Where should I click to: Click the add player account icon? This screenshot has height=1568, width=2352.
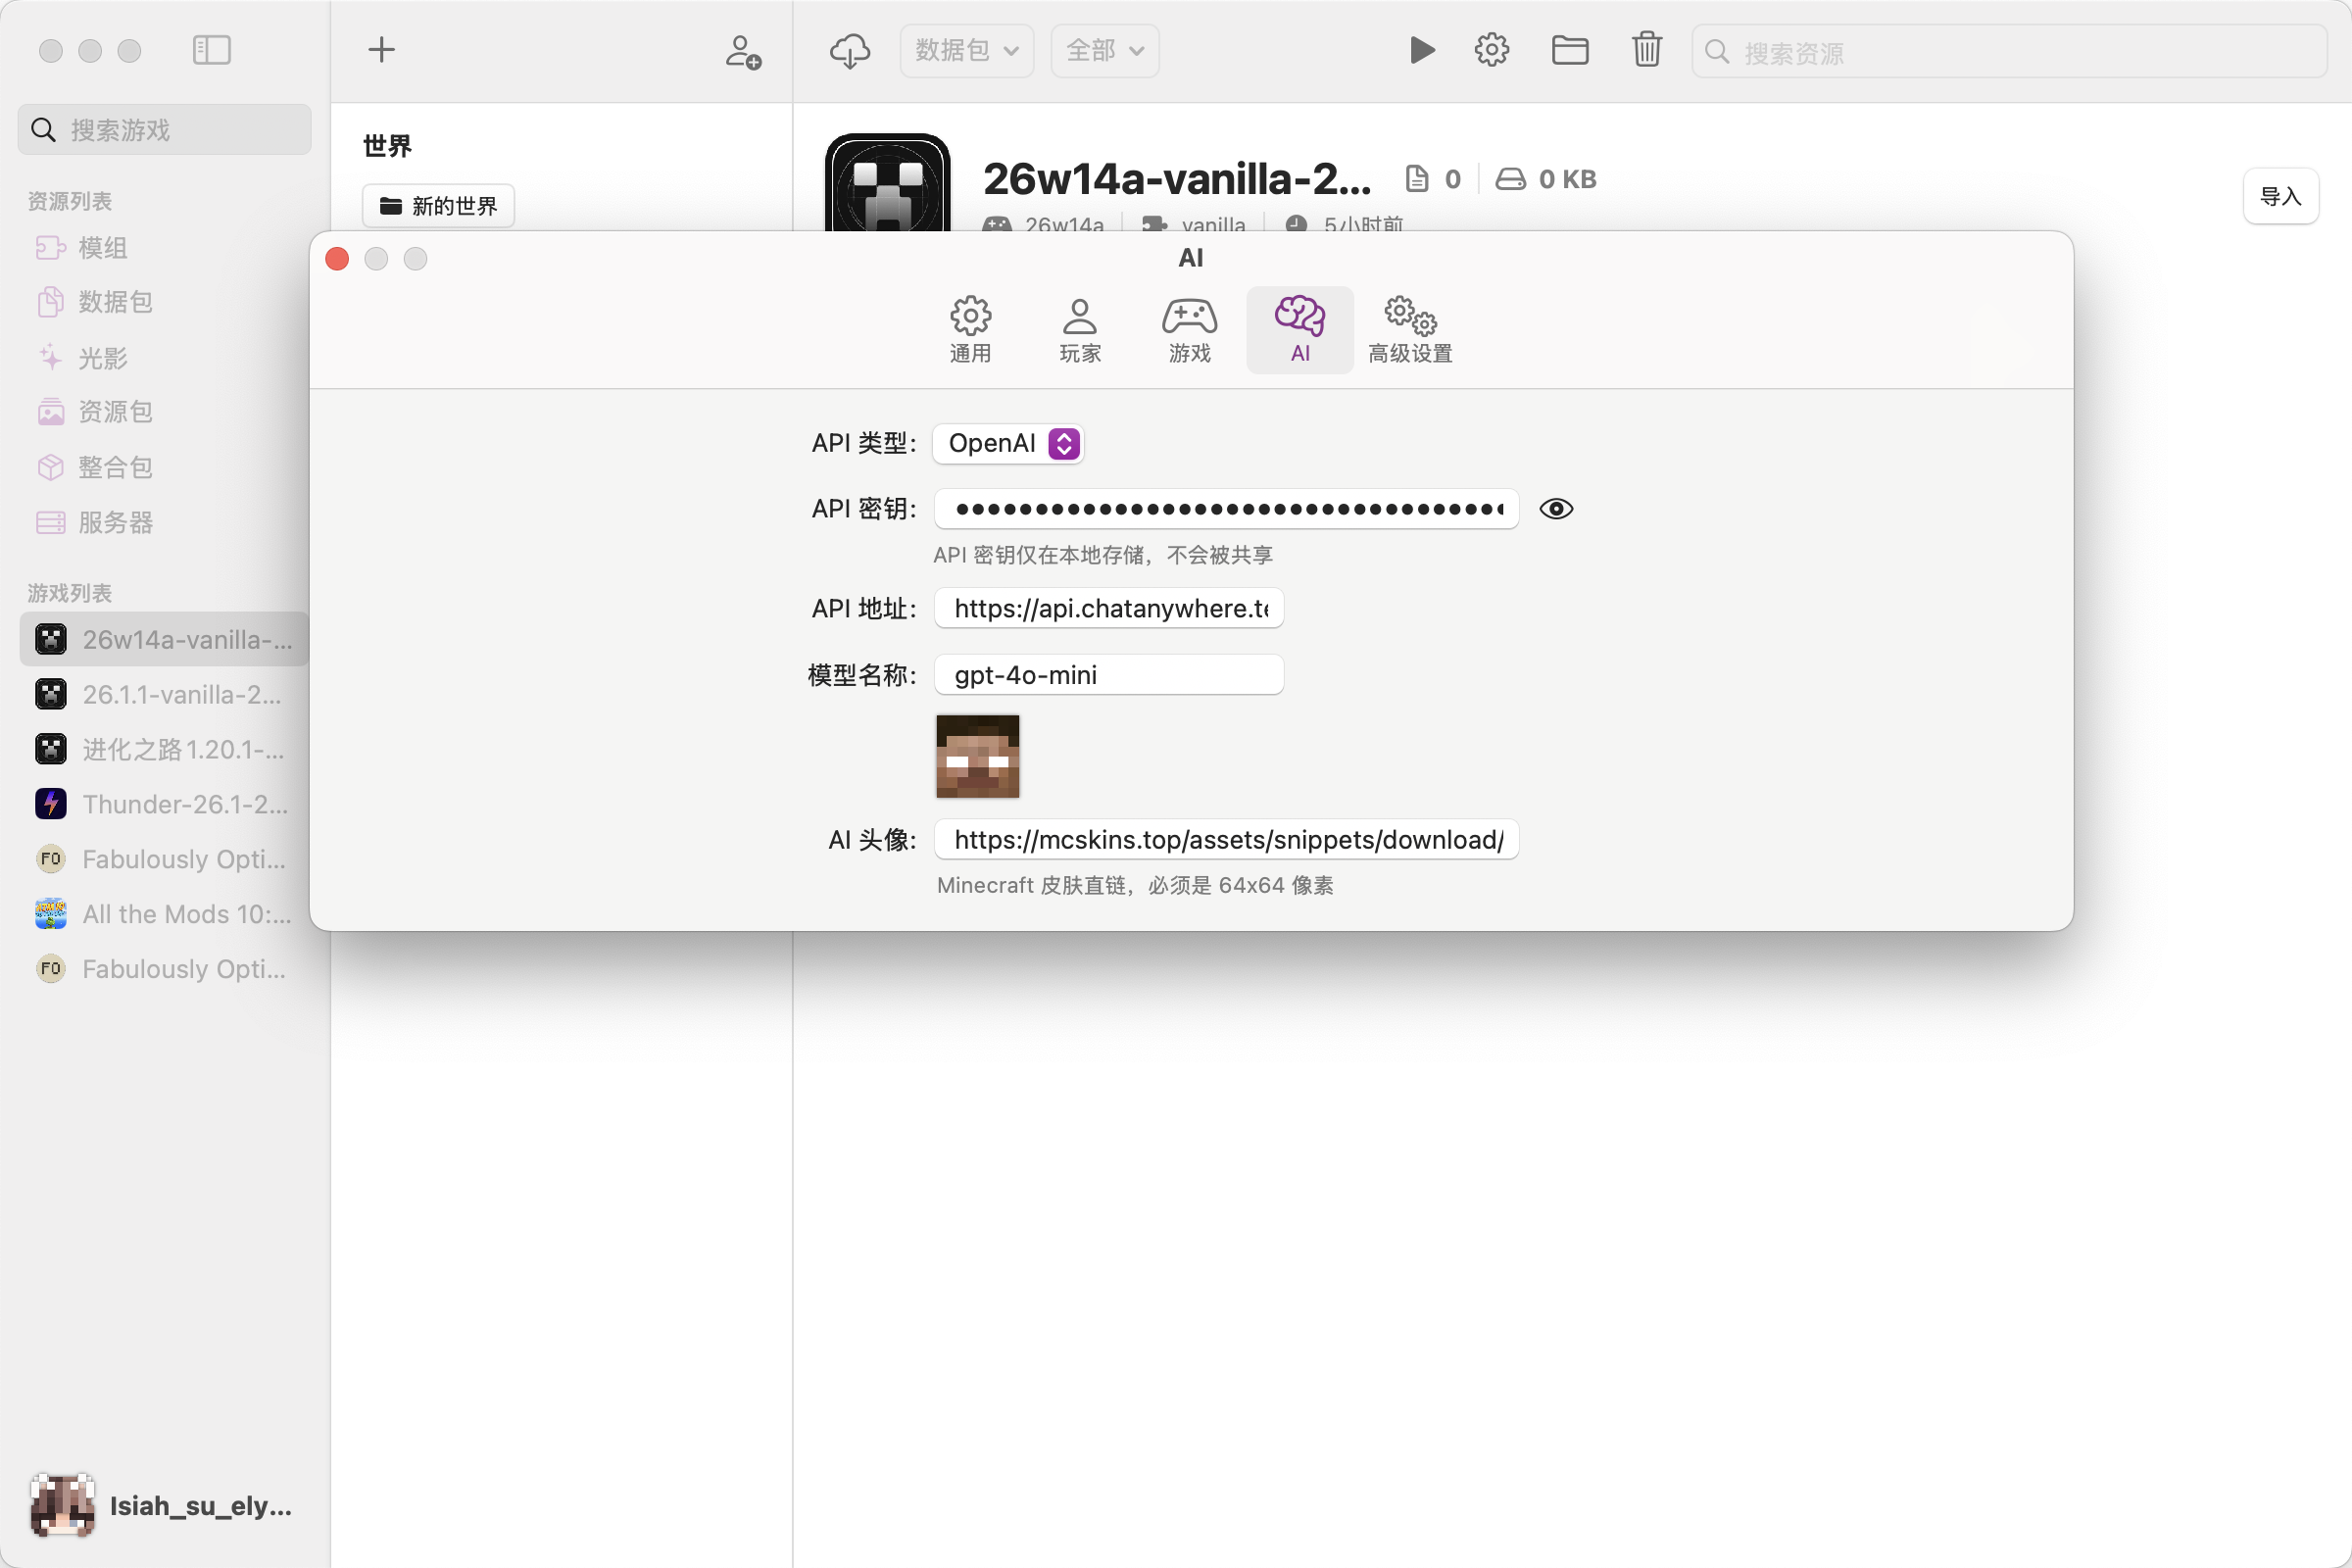tap(743, 52)
